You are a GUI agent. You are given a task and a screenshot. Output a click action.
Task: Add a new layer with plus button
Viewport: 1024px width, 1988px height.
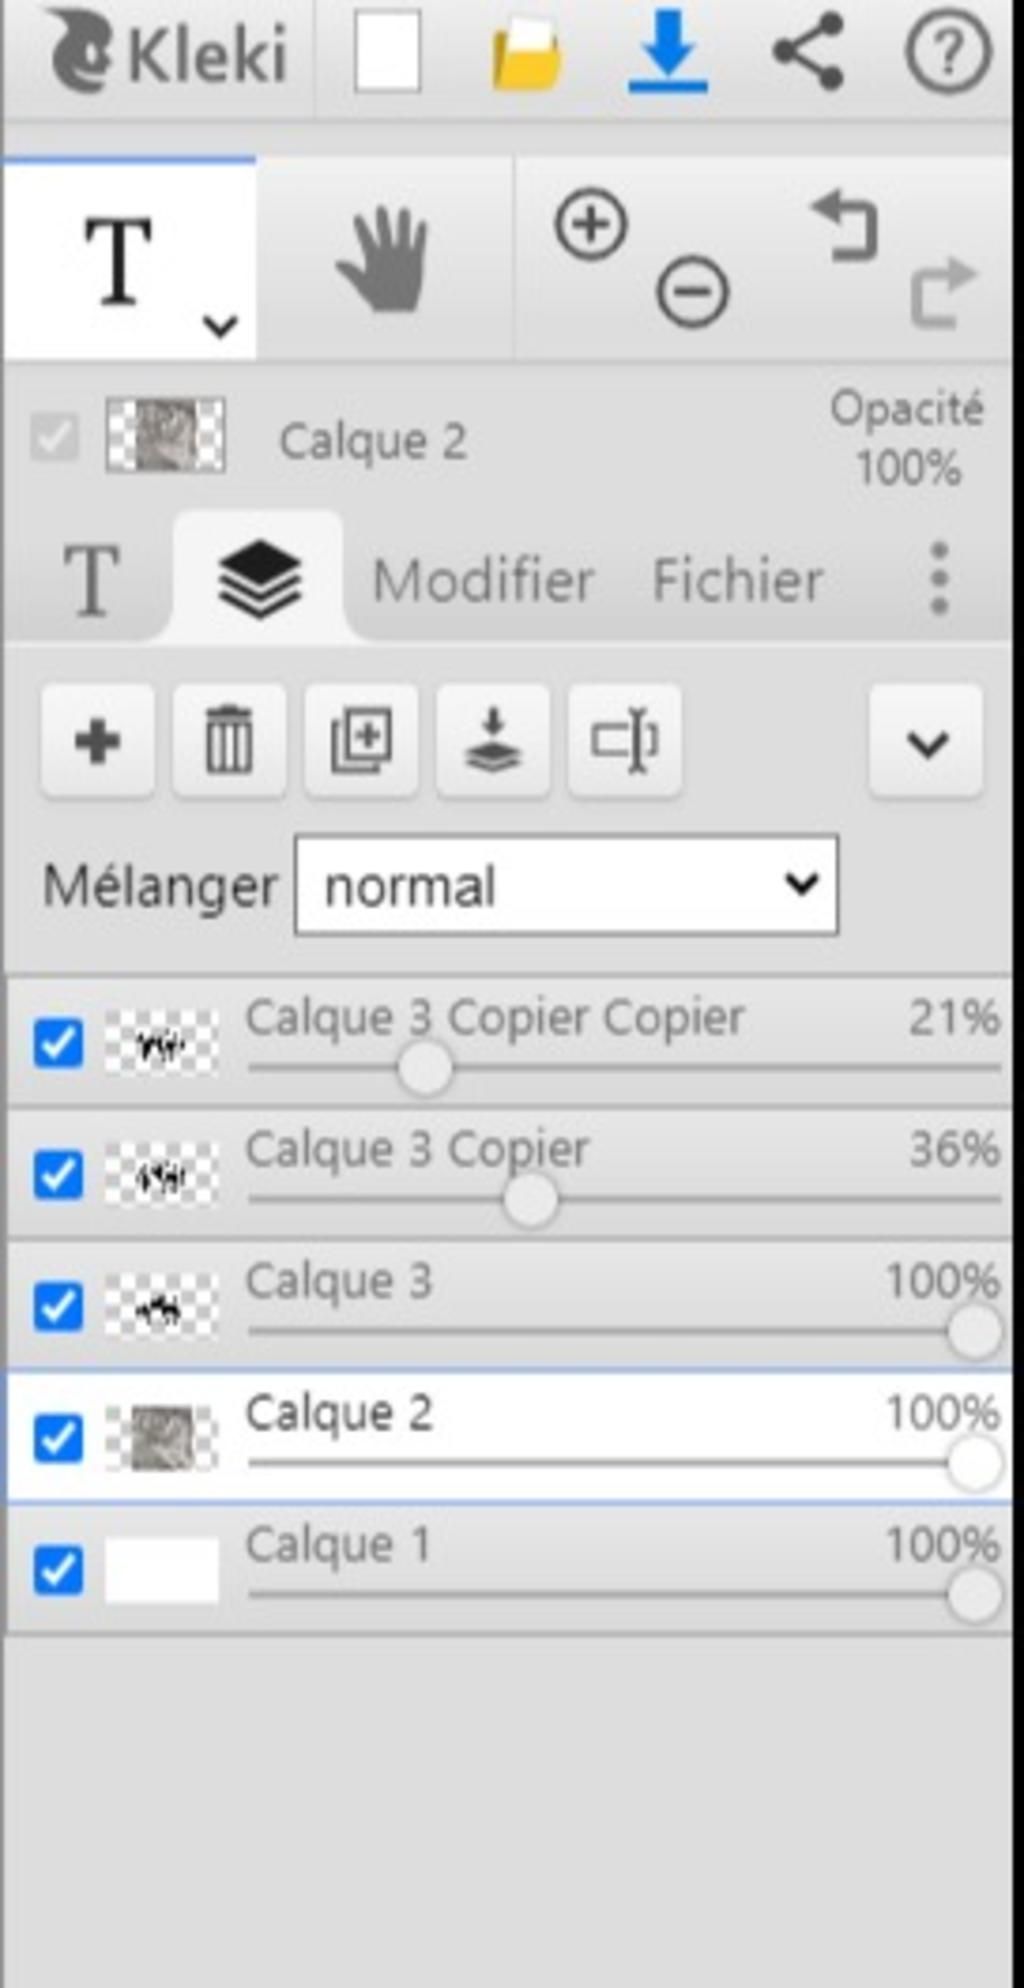pyautogui.click(x=97, y=741)
